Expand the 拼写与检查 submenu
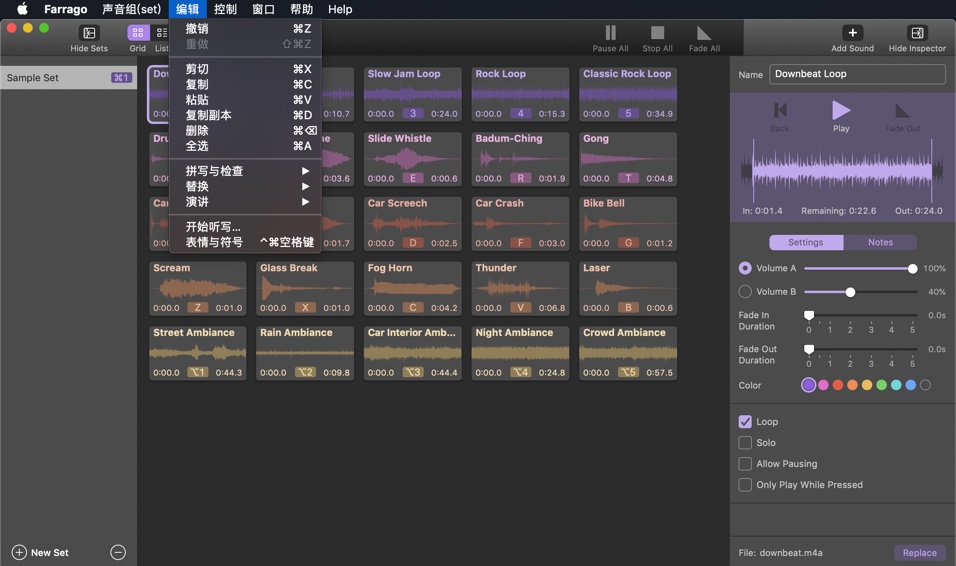 click(245, 171)
